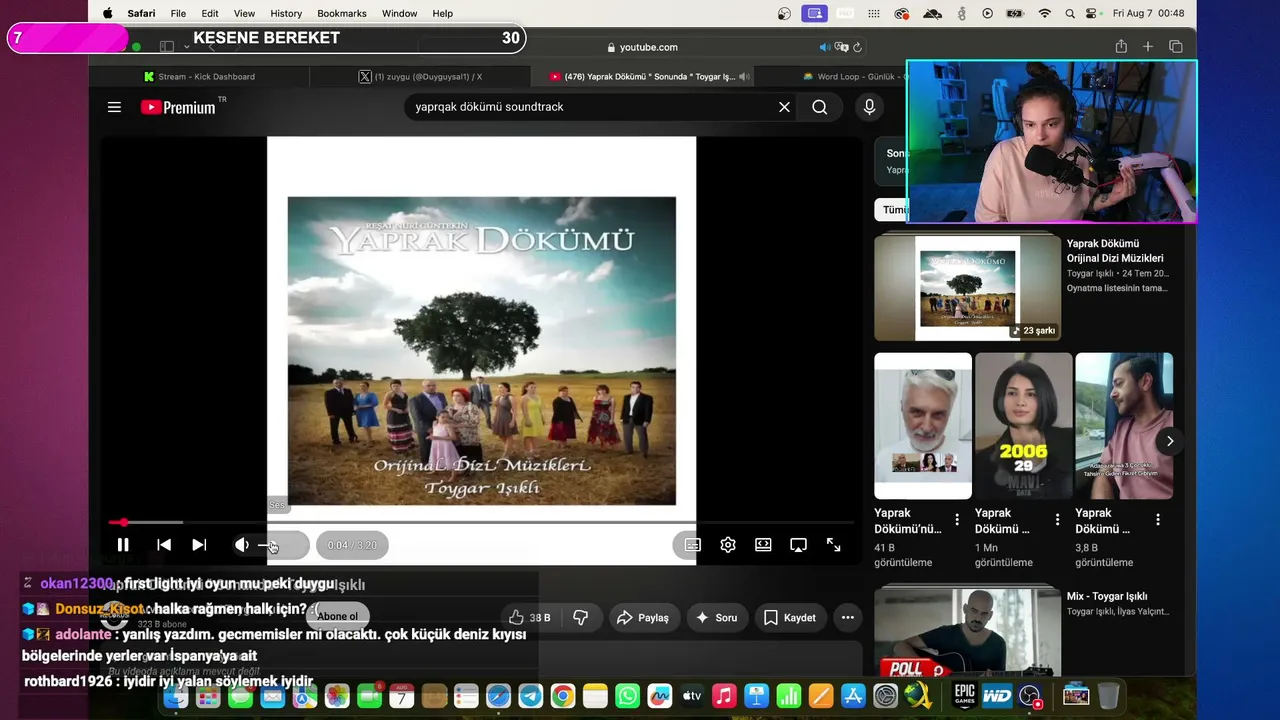Viewport: 1280px width, 720px height.
Task: Go to YouTube Premium home logo
Action: tap(179, 107)
